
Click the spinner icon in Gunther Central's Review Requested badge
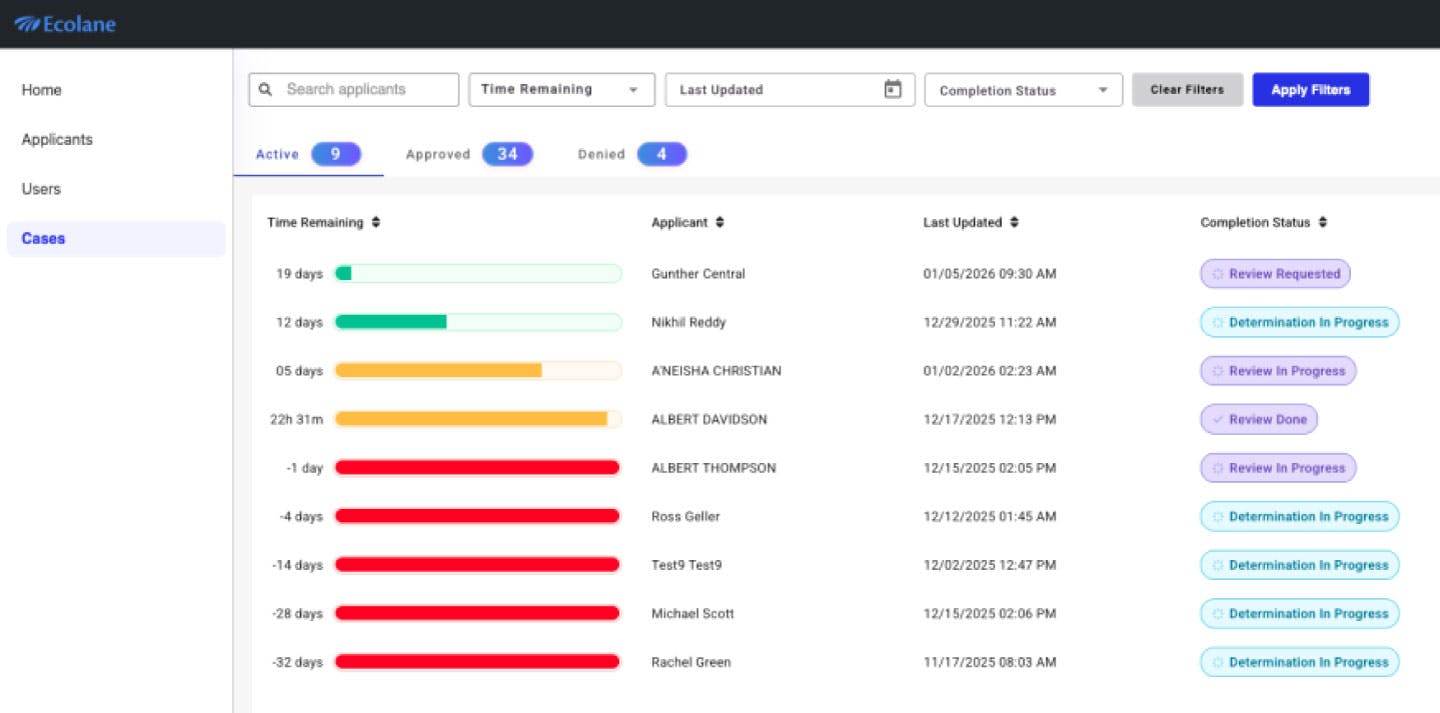point(1218,273)
